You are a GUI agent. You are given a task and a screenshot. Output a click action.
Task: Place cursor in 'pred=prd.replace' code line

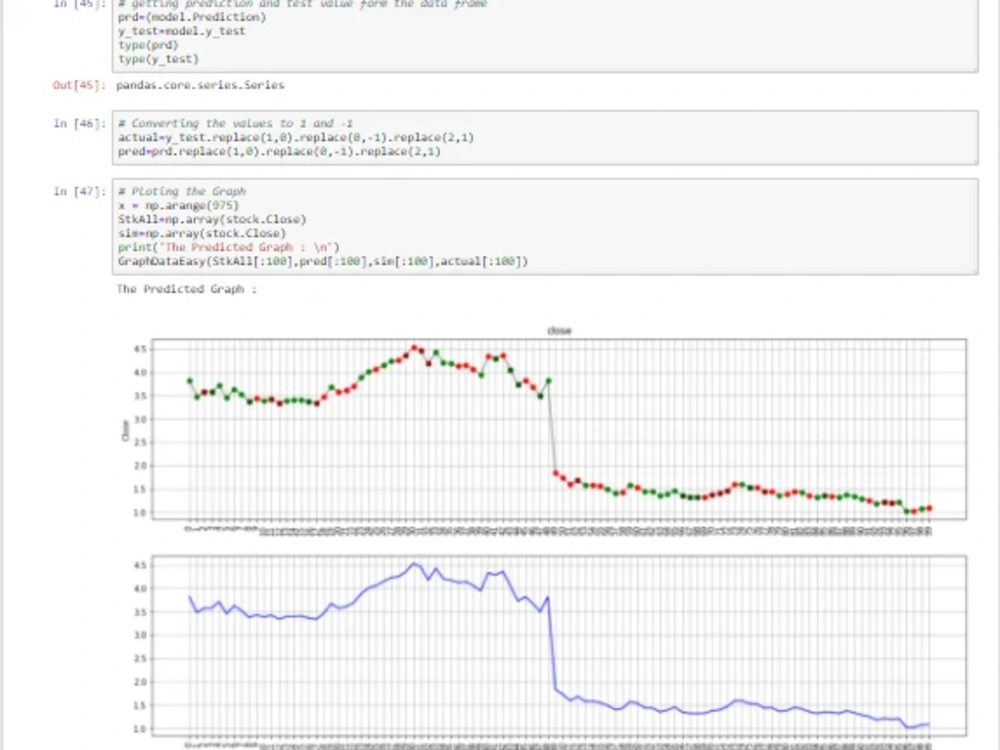pyautogui.click(x=279, y=152)
